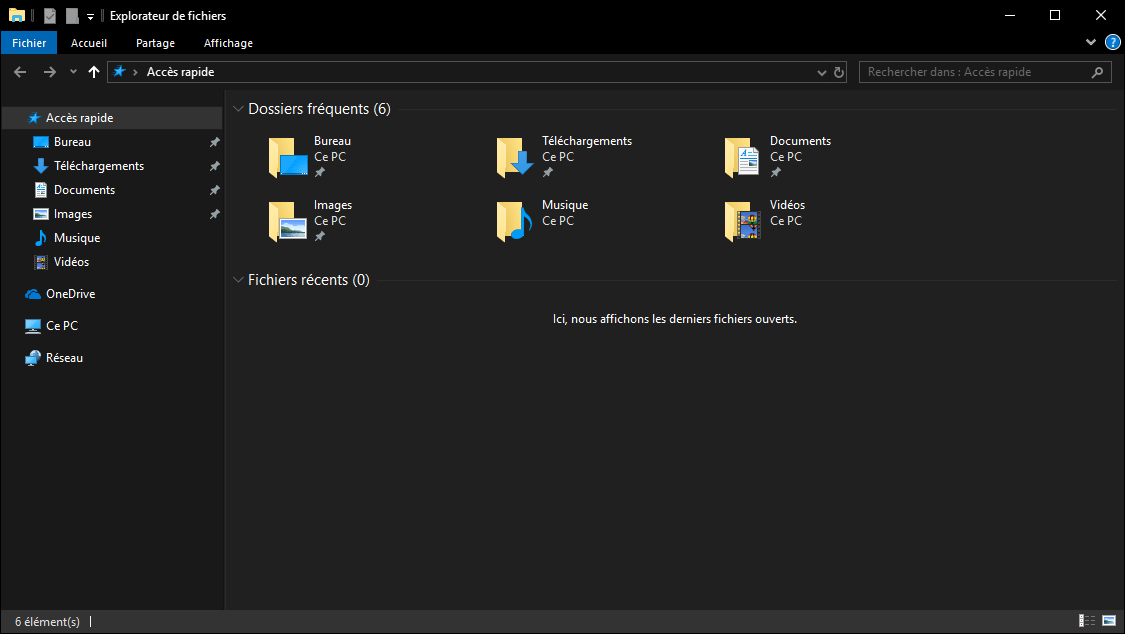This screenshot has height=634, width=1125.
Task: Open the Fichier ribbon tab
Action: (x=29, y=43)
